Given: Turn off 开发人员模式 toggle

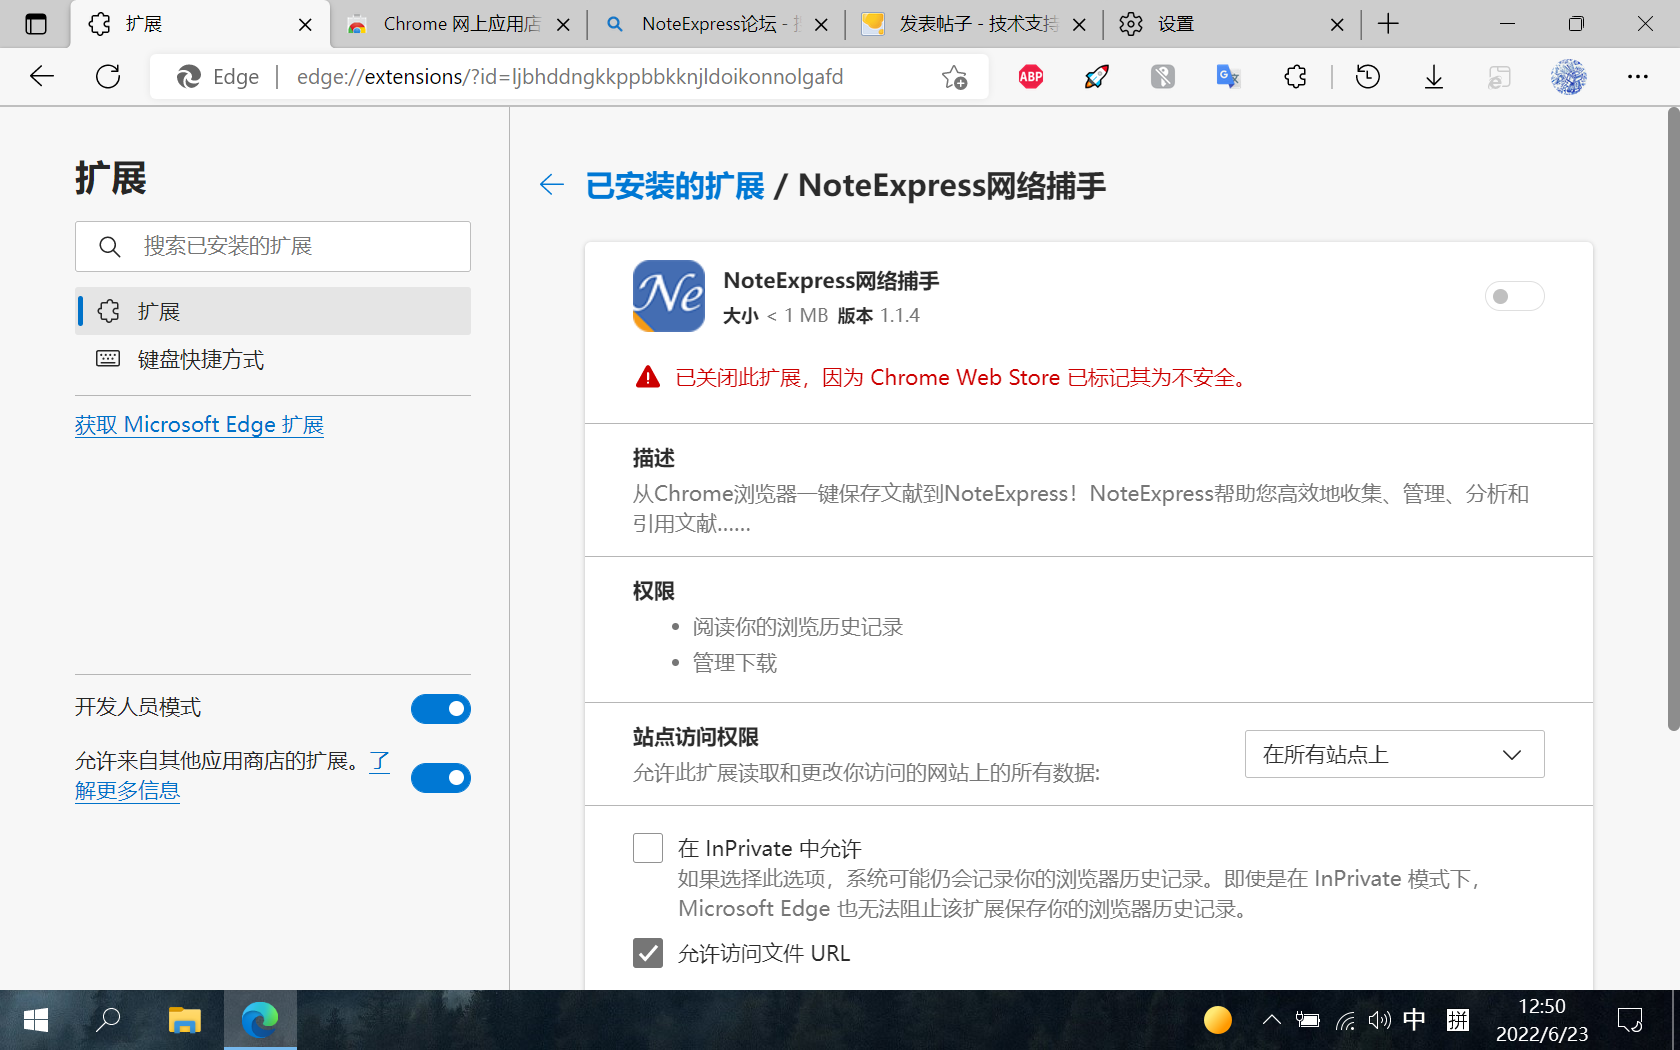Looking at the screenshot, I should tap(441, 709).
